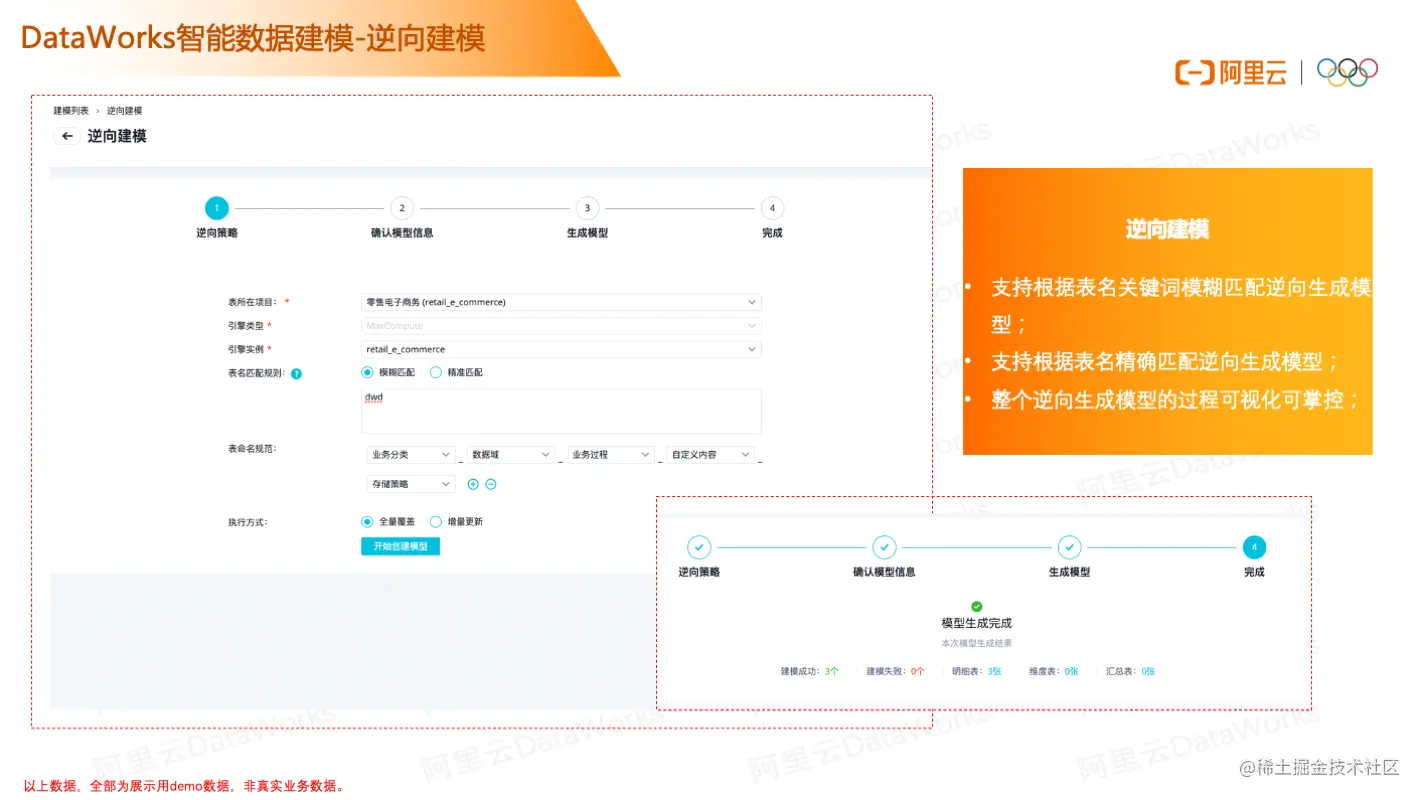Select the 模糊匹配 radio button
Viewport: 1422px width, 800px height.
pyautogui.click(x=367, y=372)
